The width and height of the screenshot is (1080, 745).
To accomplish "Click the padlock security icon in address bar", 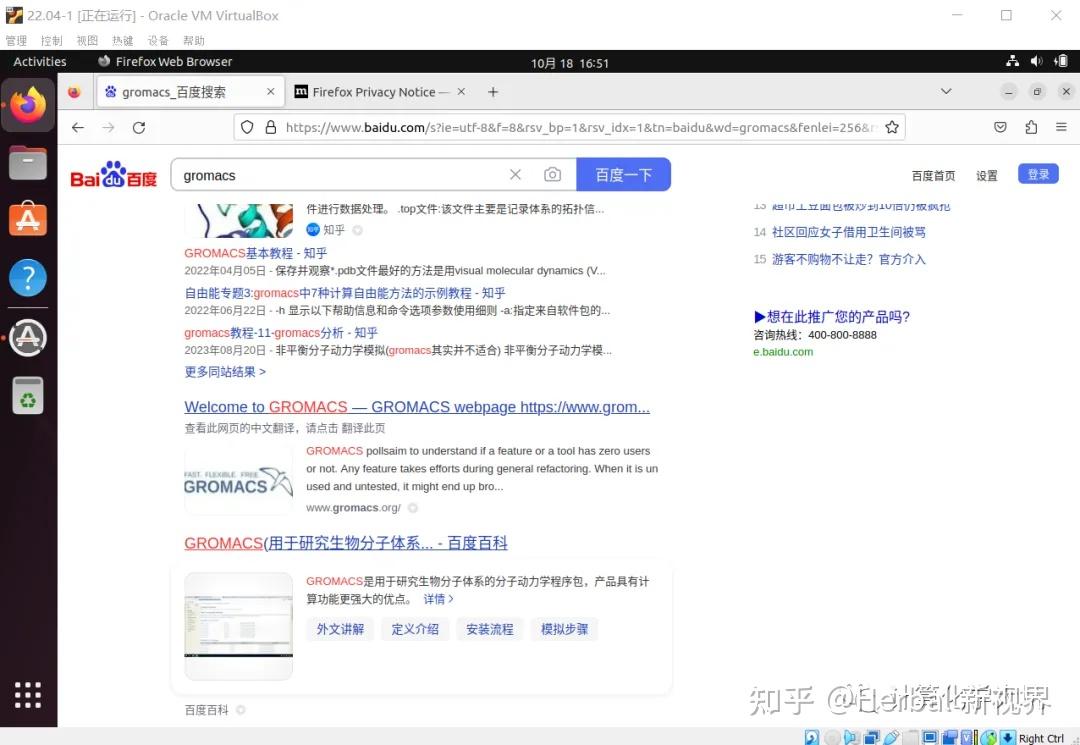I will click(271, 127).
